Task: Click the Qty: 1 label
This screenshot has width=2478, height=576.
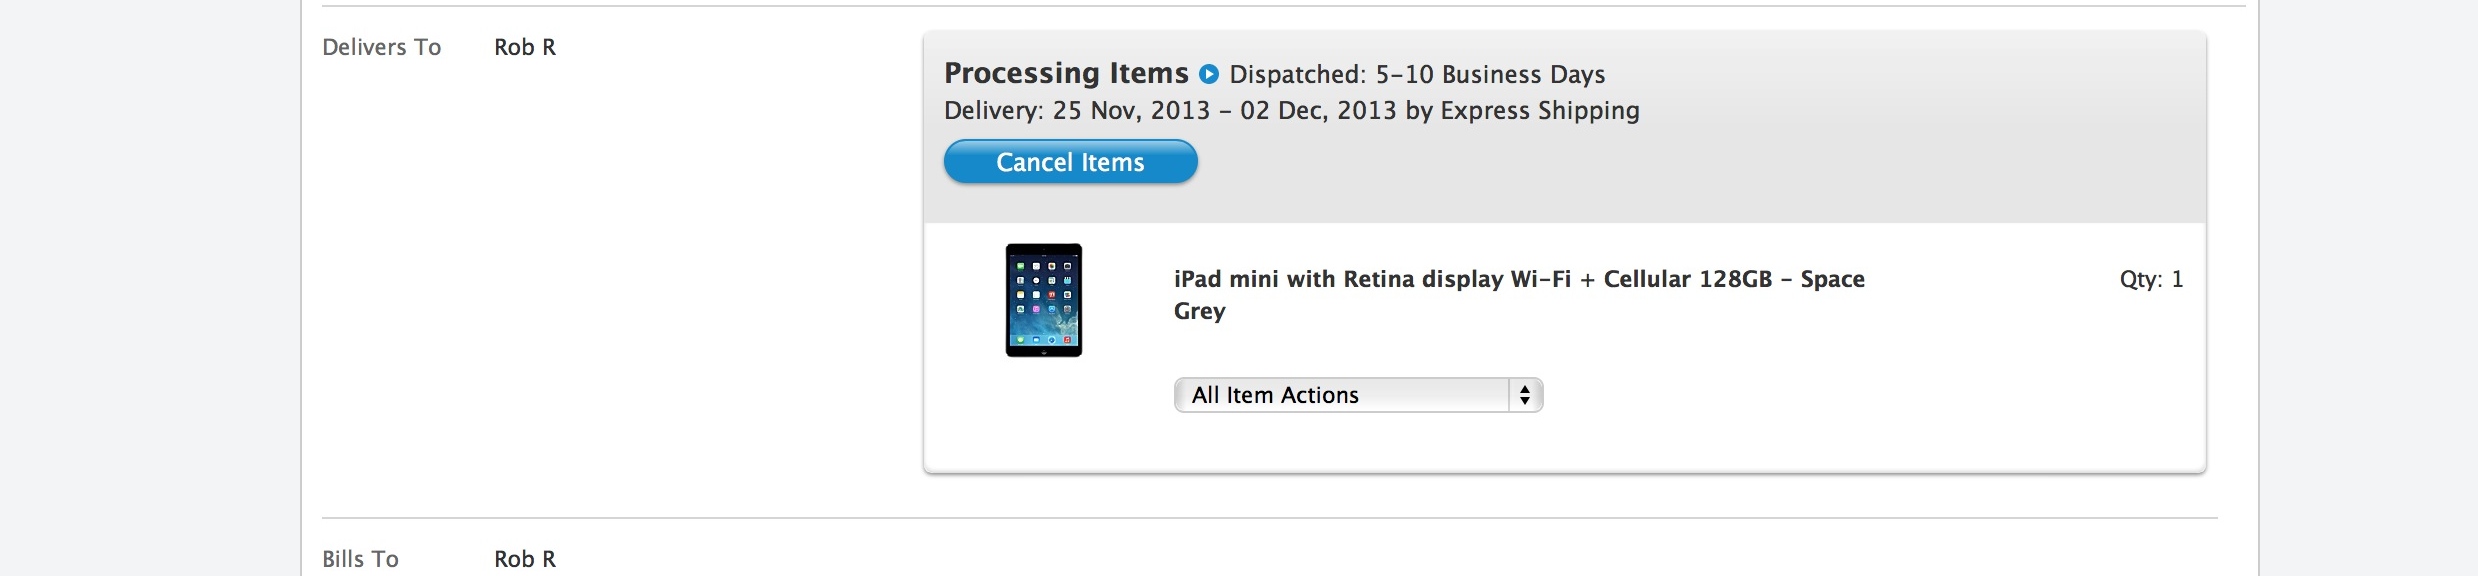Action: (2150, 280)
